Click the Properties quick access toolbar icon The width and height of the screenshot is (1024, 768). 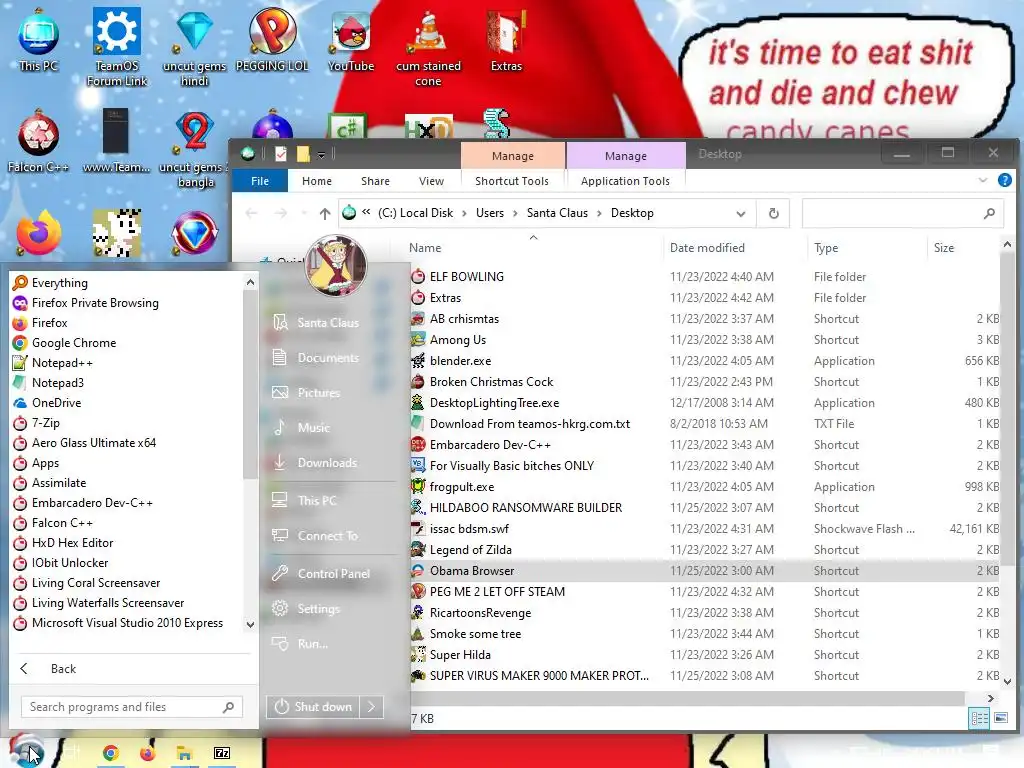click(x=281, y=154)
